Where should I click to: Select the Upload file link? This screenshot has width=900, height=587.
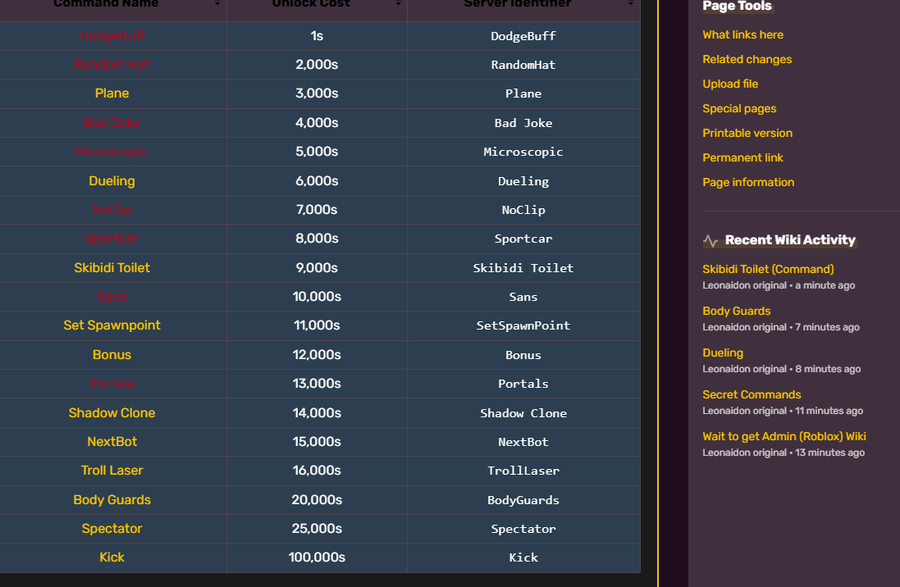click(x=730, y=84)
